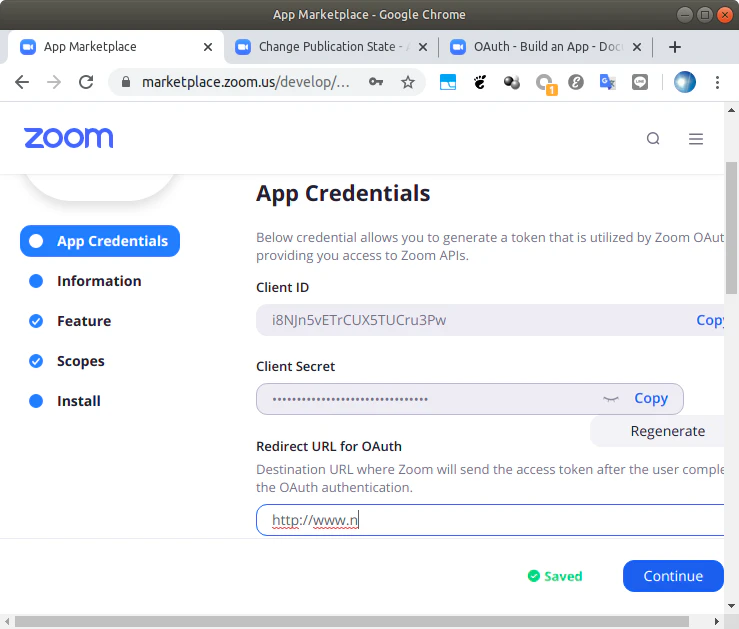This screenshot has height=629, width=739.
Task: Open the Chrome profile avatar
Action: (685, 82)
